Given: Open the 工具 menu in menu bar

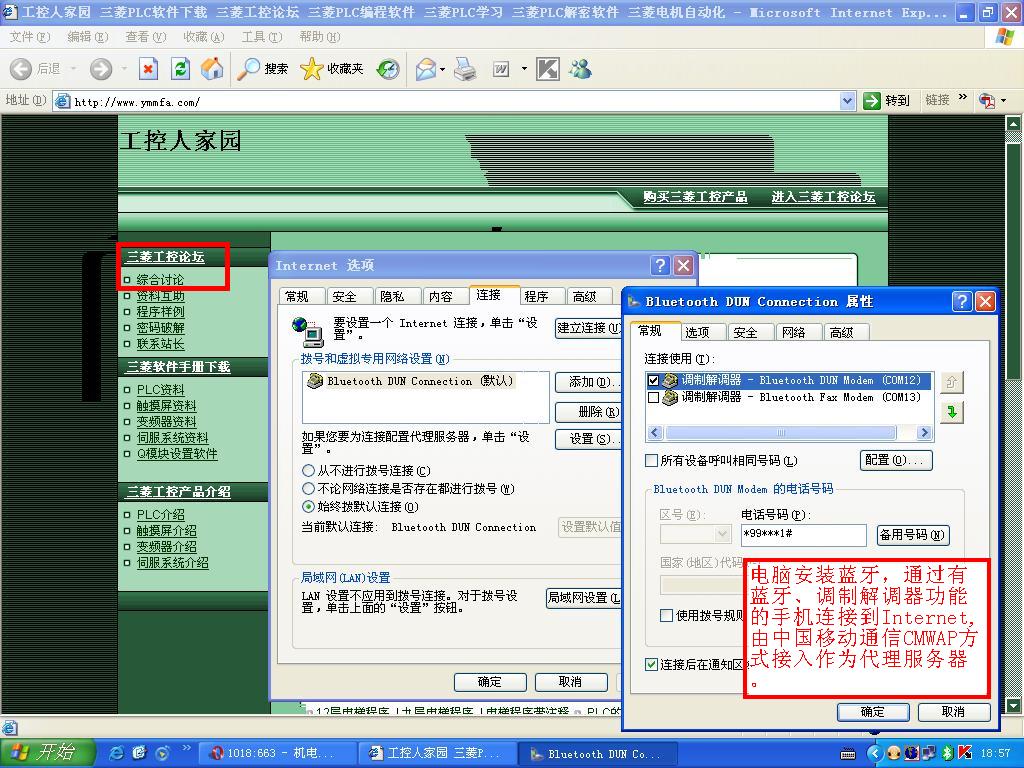Looking at the screenshot, I should click(x=261, y=37).
